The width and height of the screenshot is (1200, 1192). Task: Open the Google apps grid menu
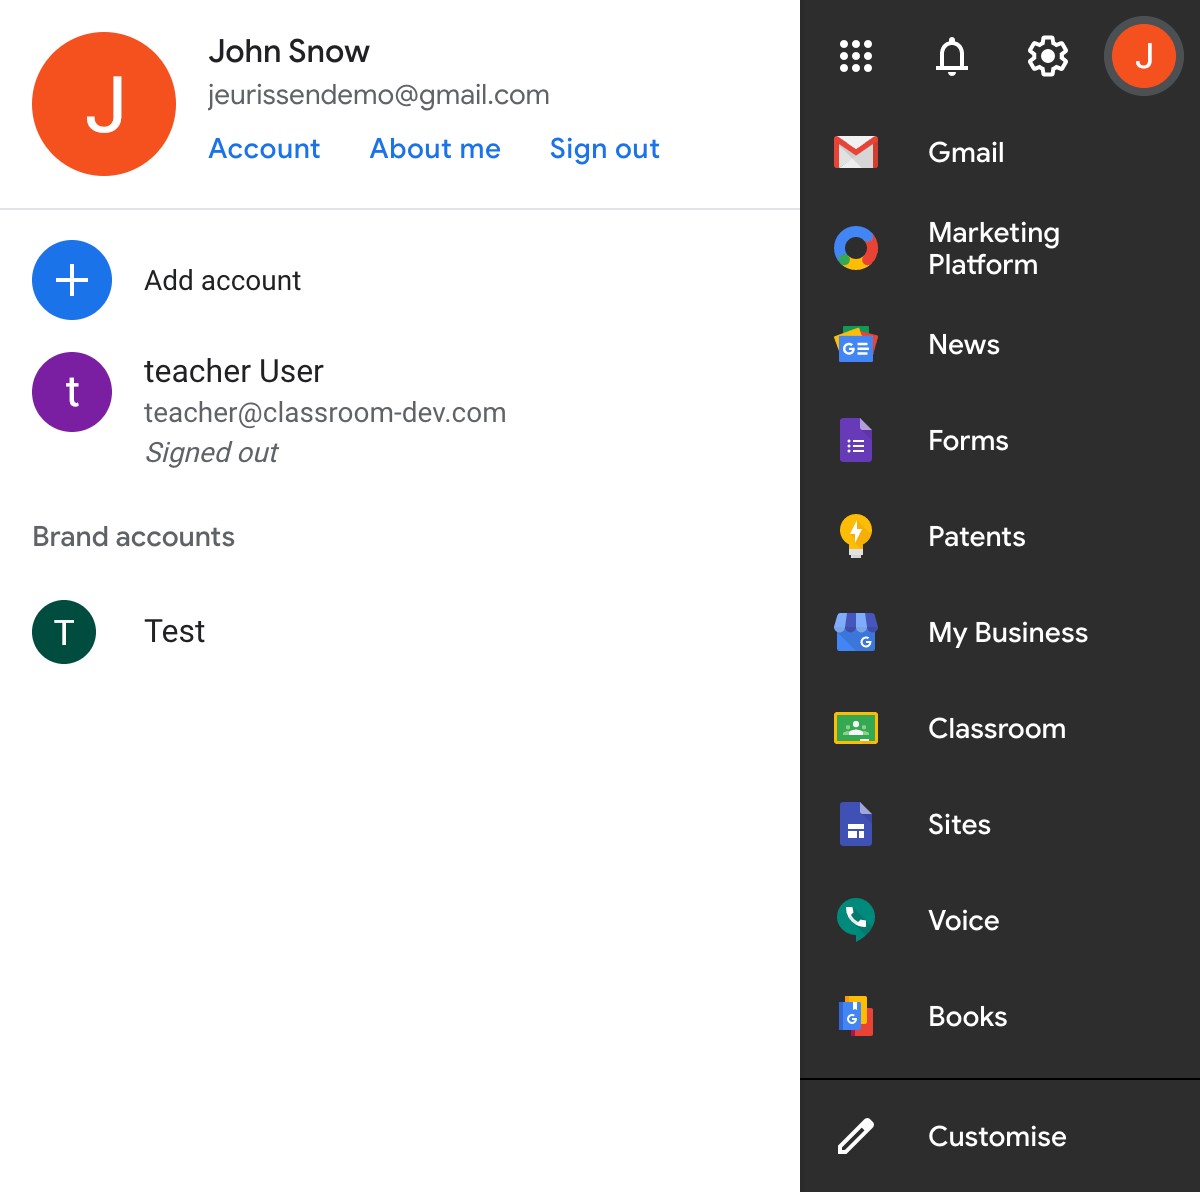pyautogui.click(x=855, y=57)
